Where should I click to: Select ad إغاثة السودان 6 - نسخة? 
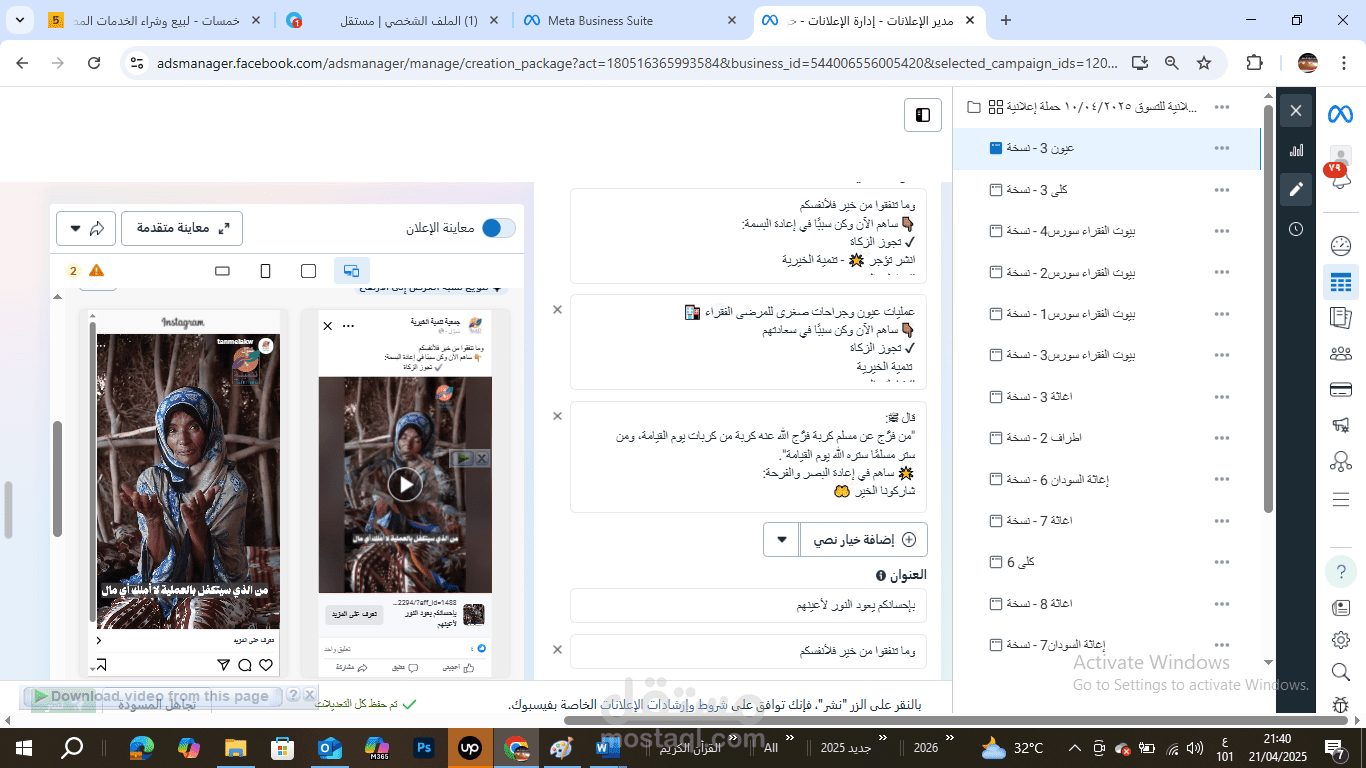tap(1106, 479)
